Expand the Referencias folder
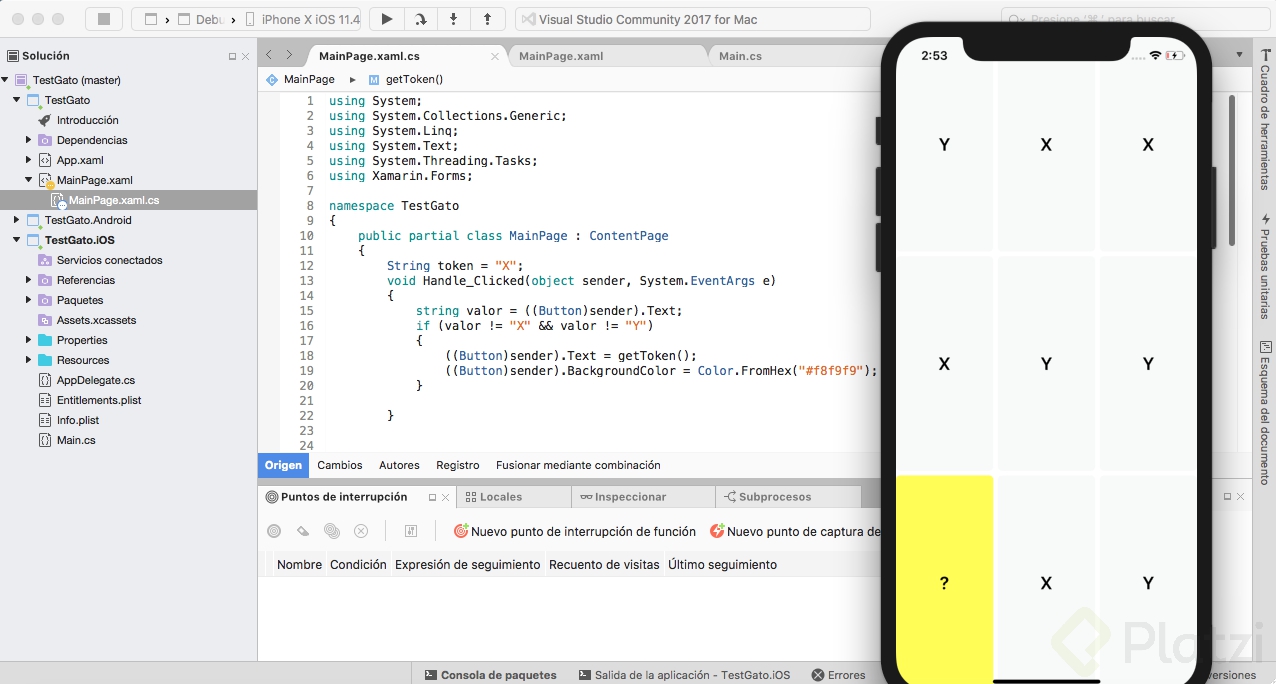Viewport: 1276px width, 684px height. point(29,280)
